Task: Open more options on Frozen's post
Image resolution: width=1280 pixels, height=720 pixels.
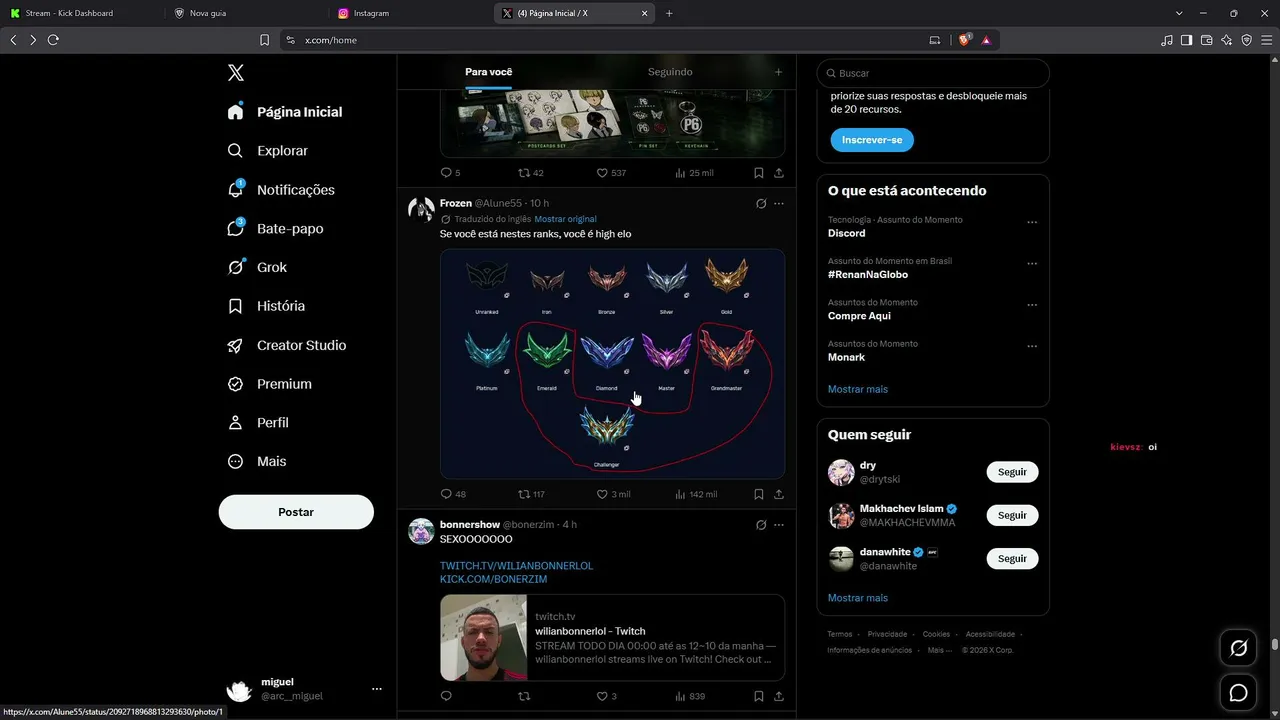Action: point(779,203)
